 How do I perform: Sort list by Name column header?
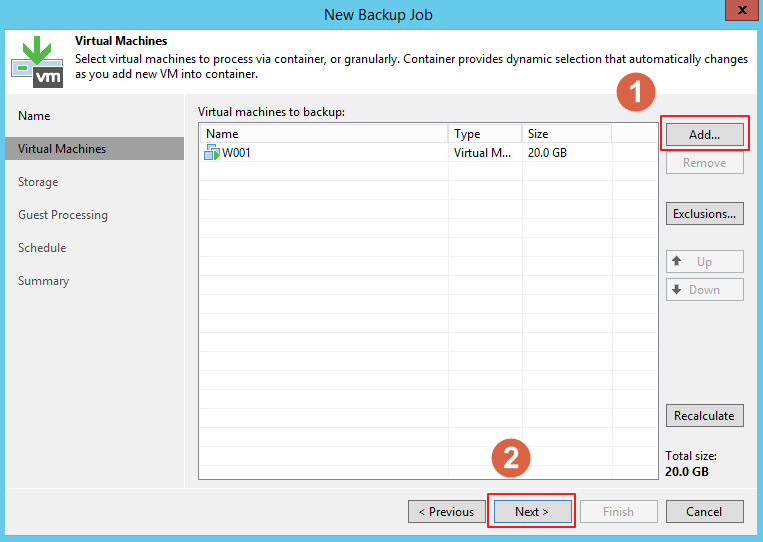[x=323, y=134]
